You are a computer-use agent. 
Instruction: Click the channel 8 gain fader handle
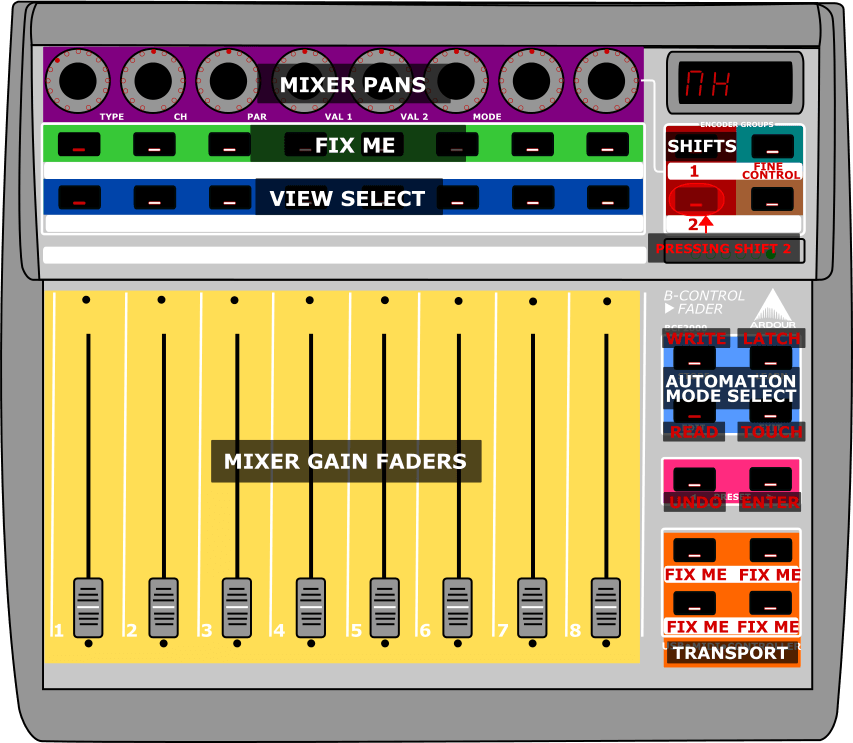[606, 608]
